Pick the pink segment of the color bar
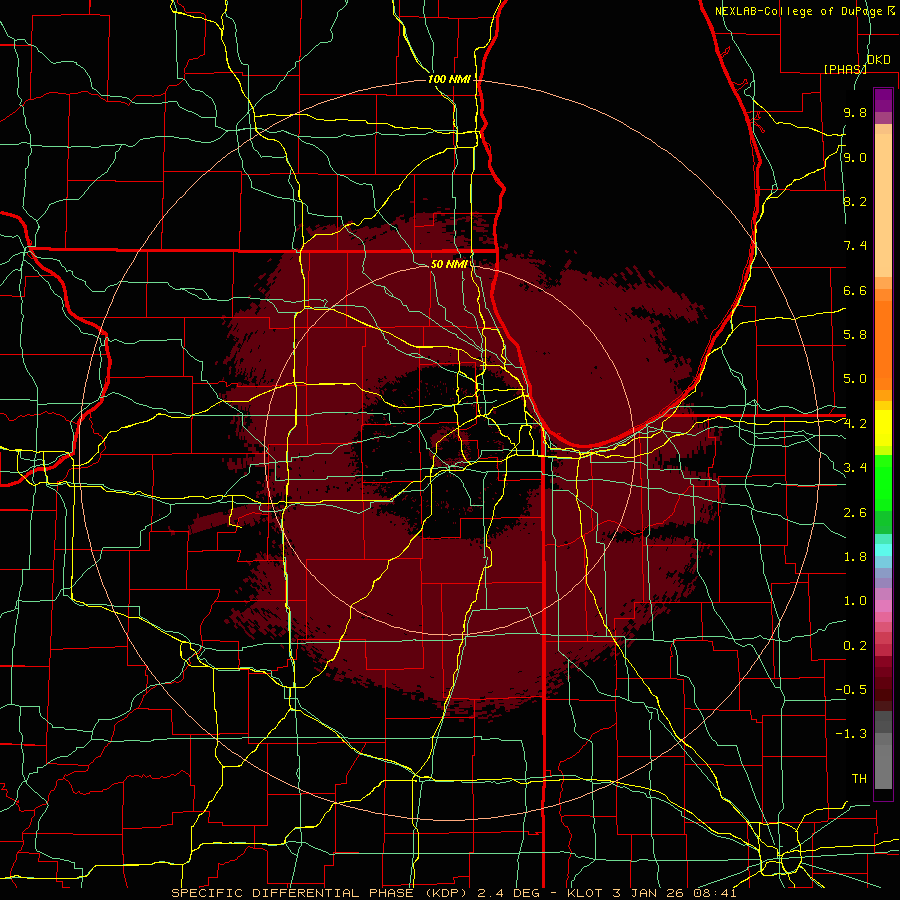The image size is (900, 900). [883, 606]
